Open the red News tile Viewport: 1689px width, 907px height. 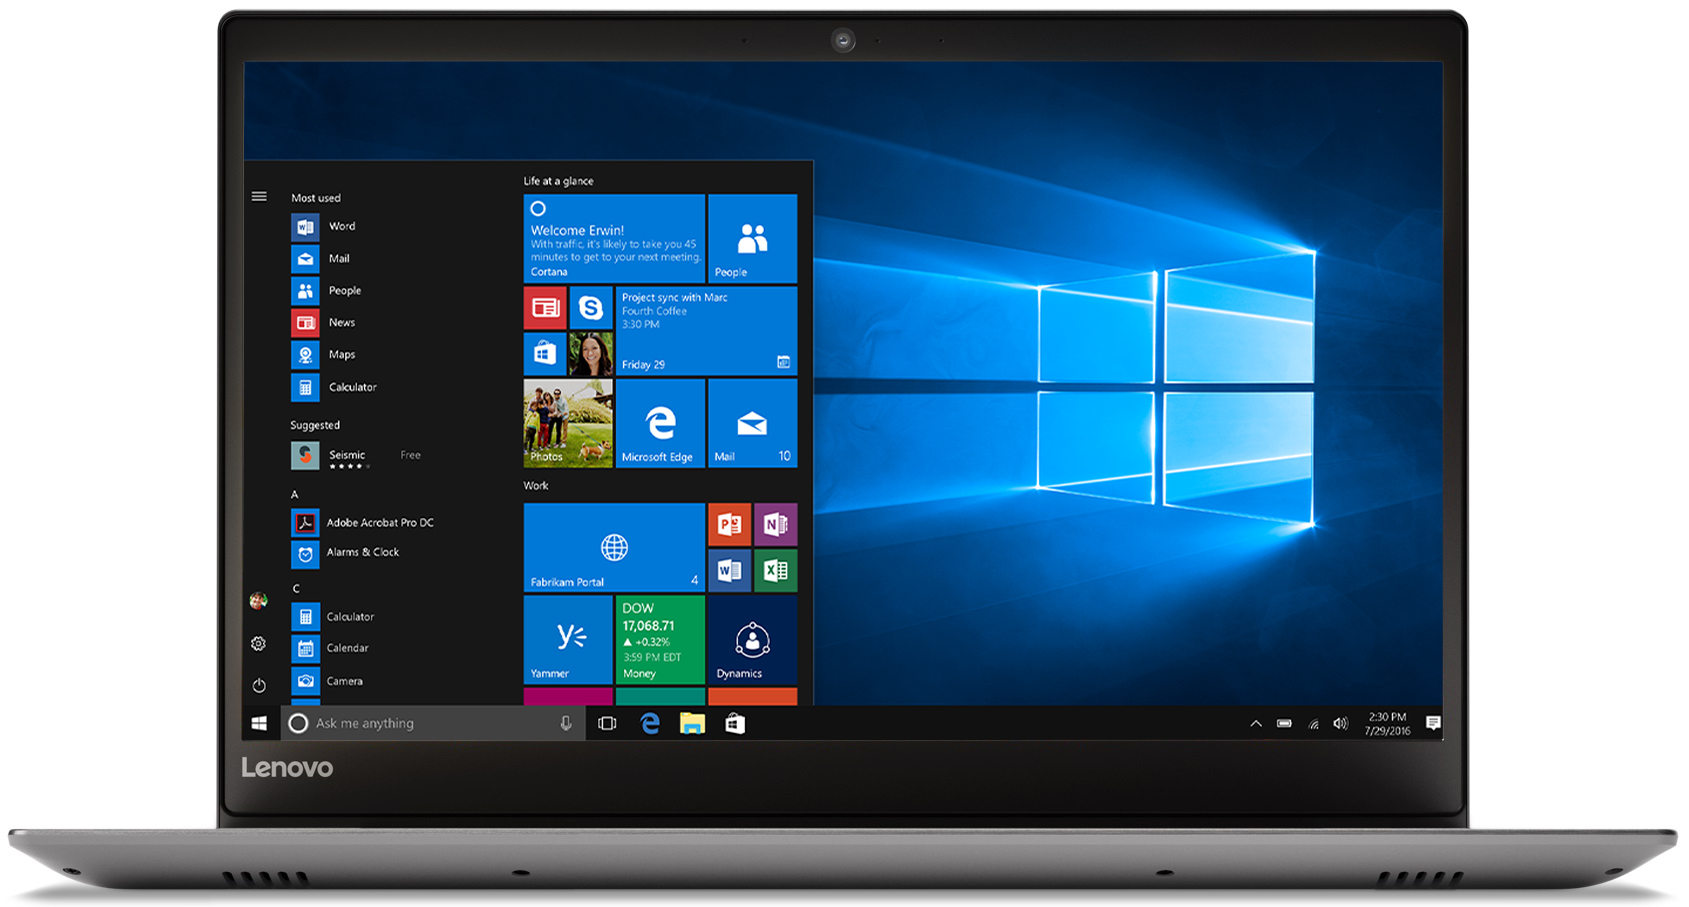point(545,308)
